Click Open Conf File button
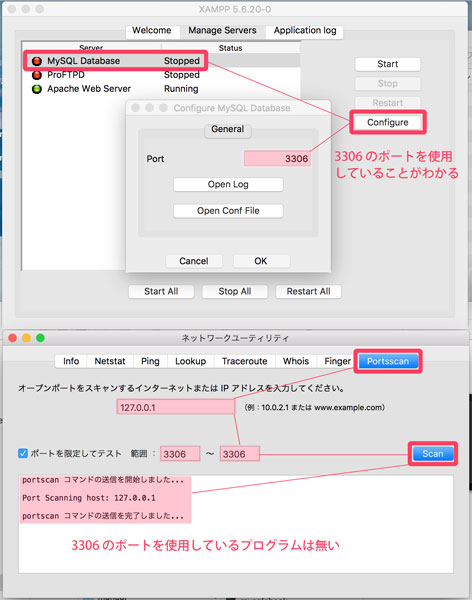Viewport: 472px width, 600px height. (228, 211)
